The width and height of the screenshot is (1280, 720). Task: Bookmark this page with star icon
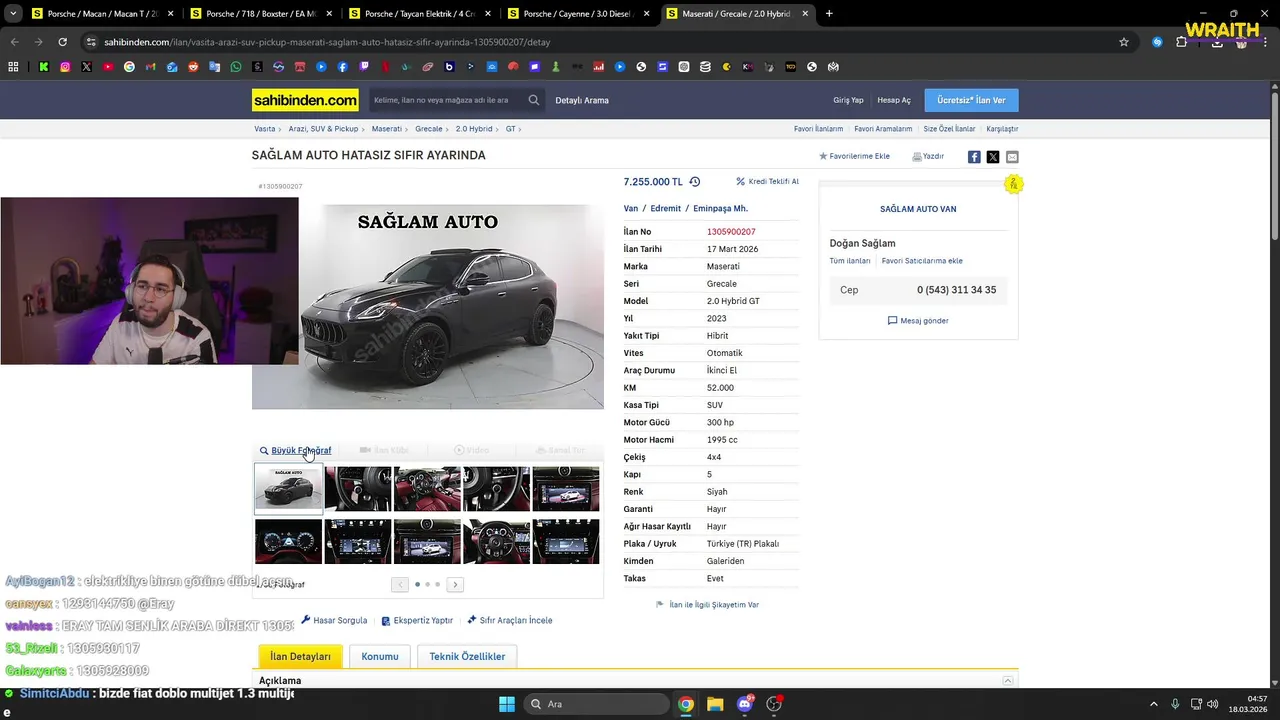point(1124,42)
